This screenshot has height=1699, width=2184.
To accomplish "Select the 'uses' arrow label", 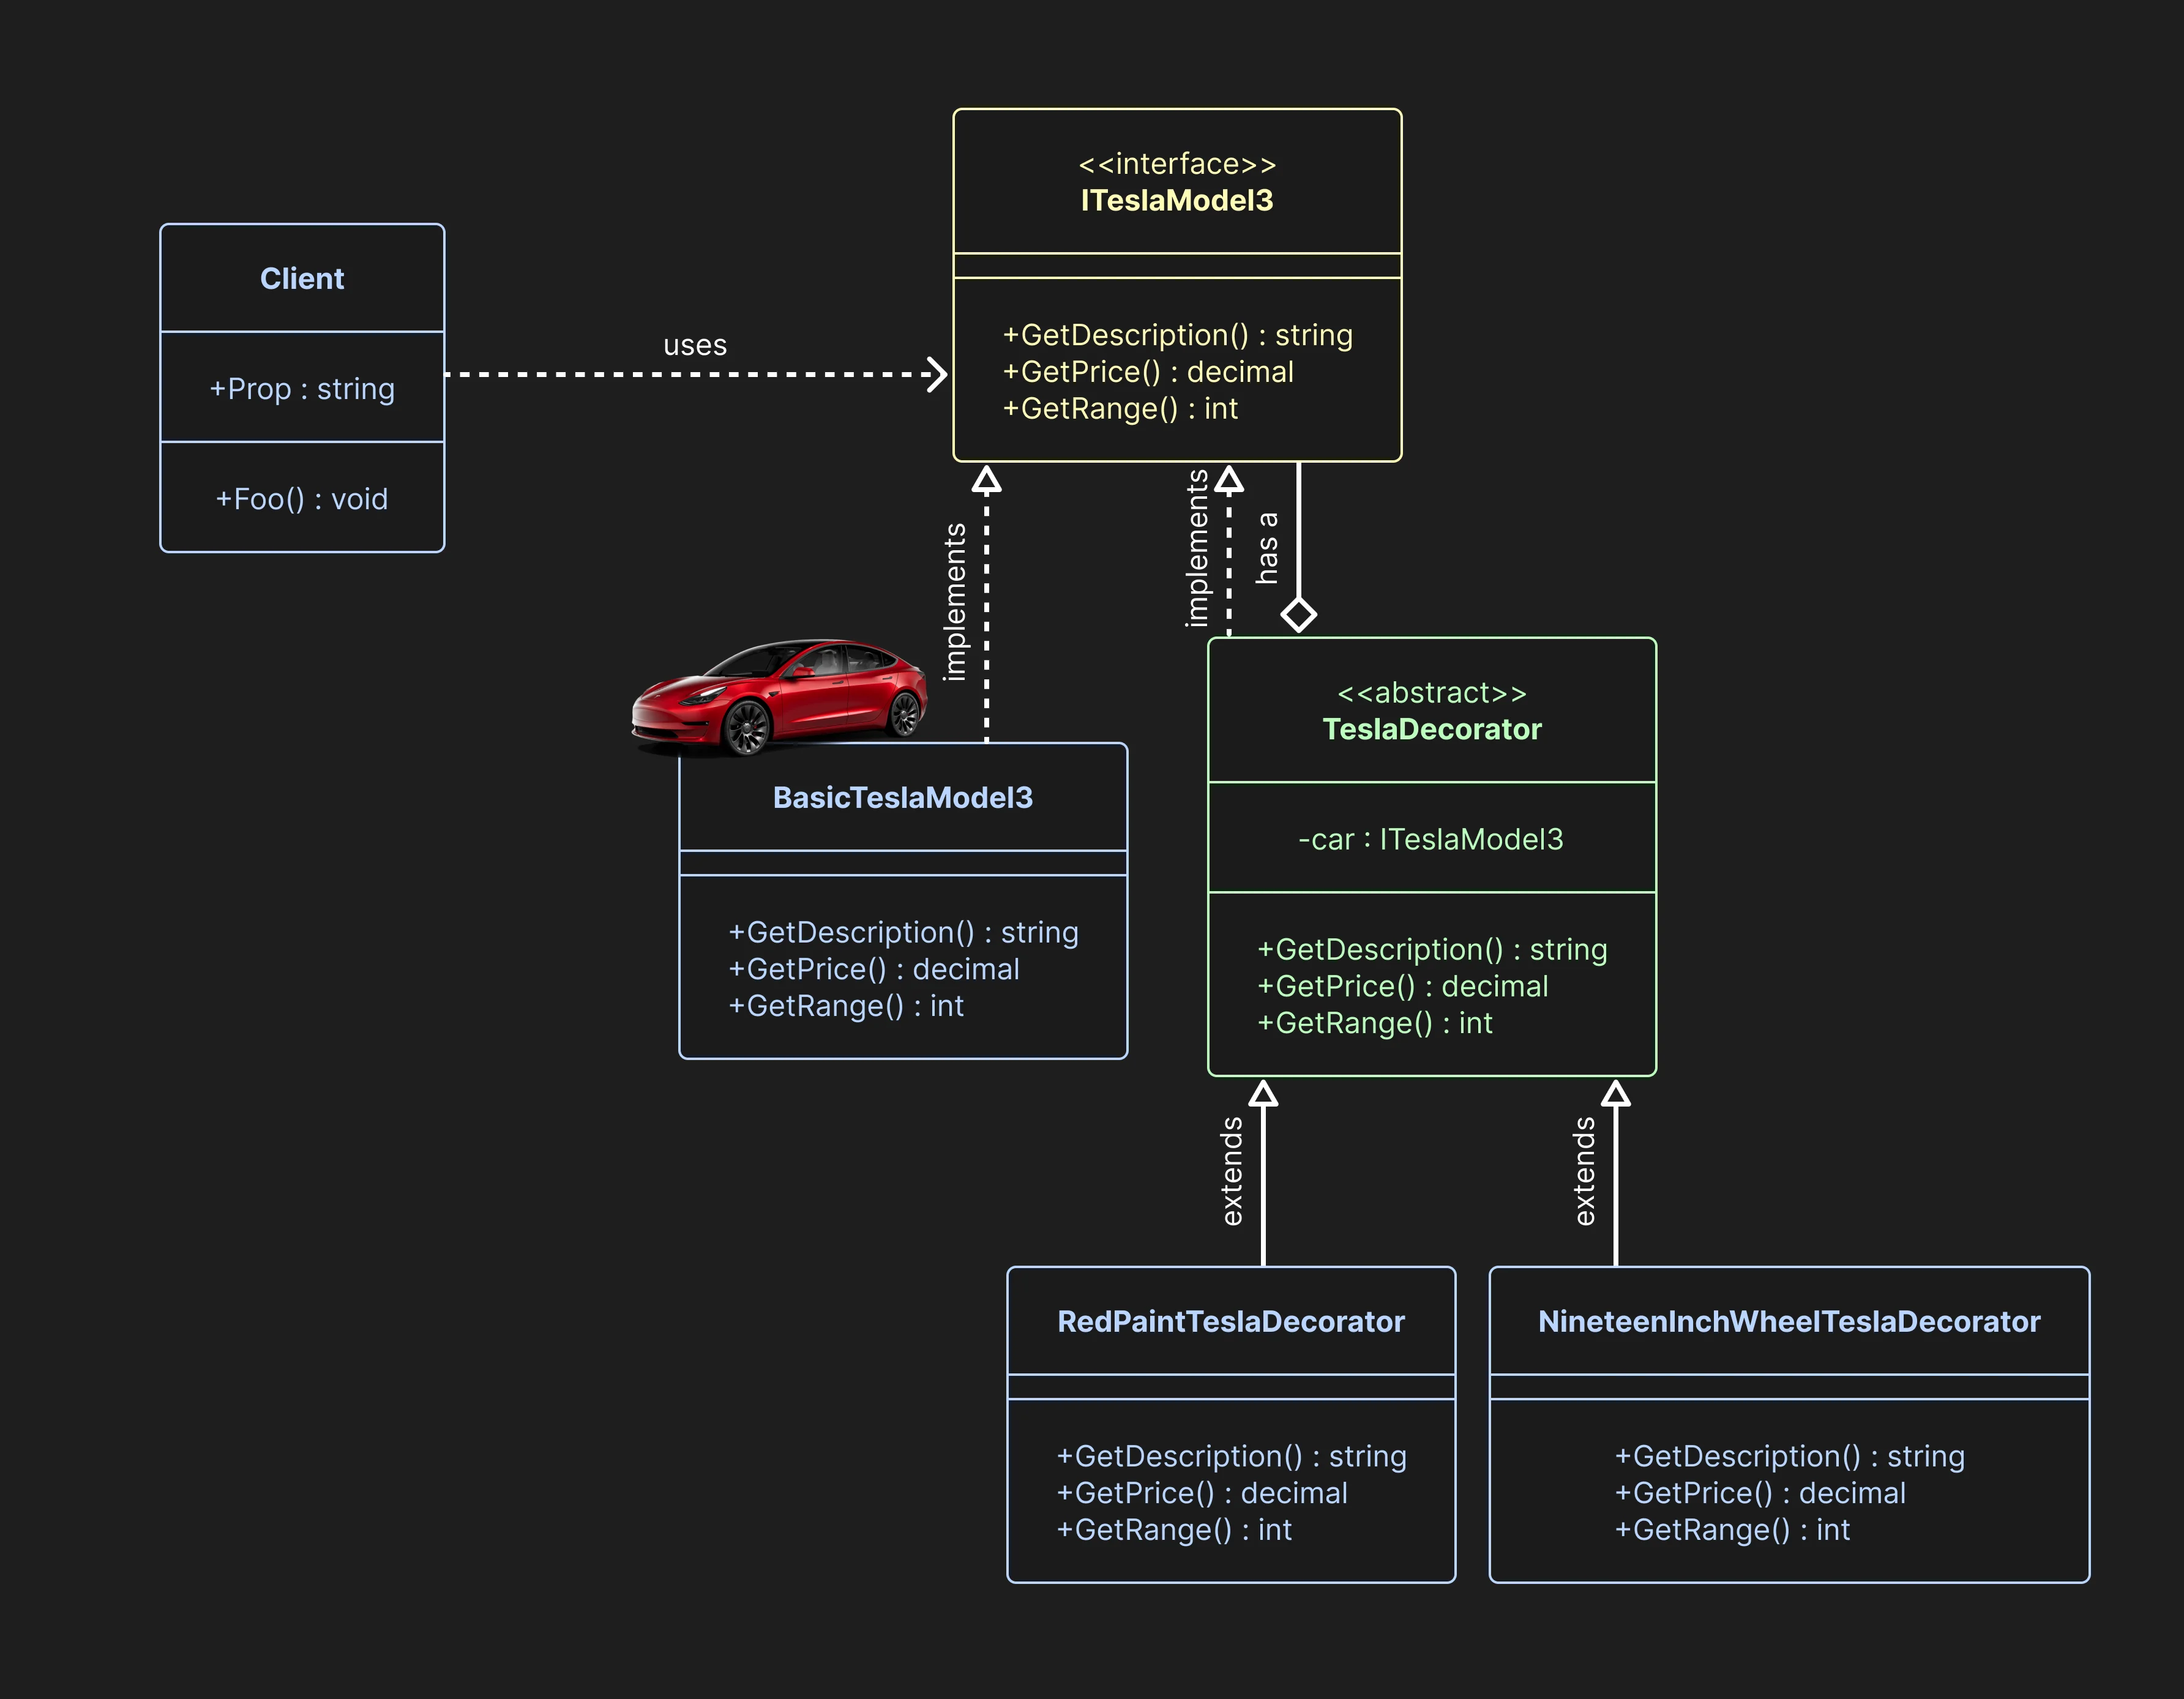I will [695, 346].
